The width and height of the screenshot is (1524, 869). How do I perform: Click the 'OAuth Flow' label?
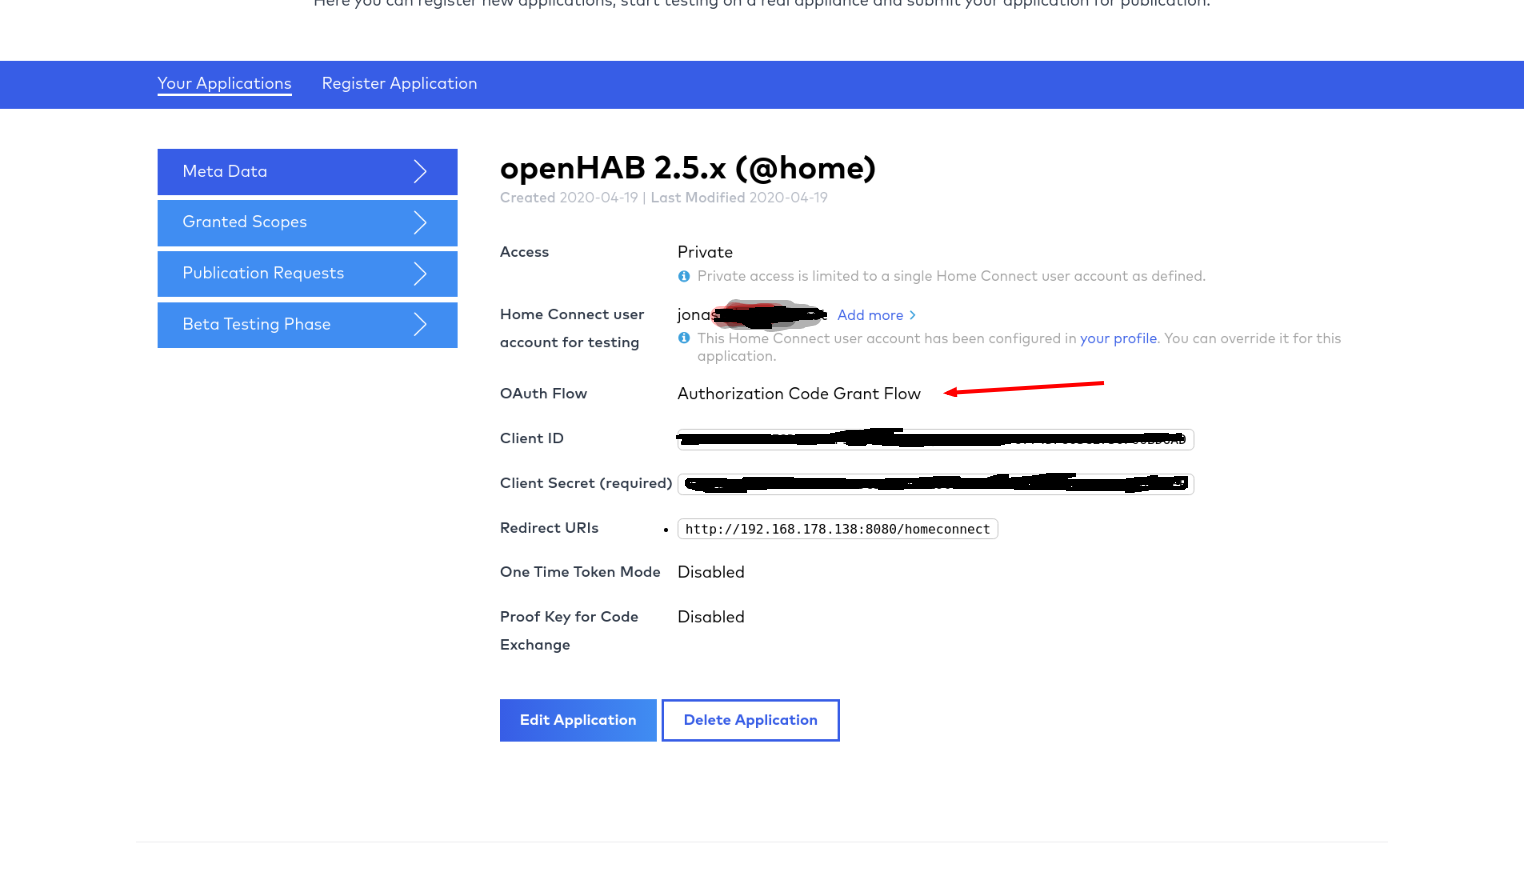(x=544, y=394)
